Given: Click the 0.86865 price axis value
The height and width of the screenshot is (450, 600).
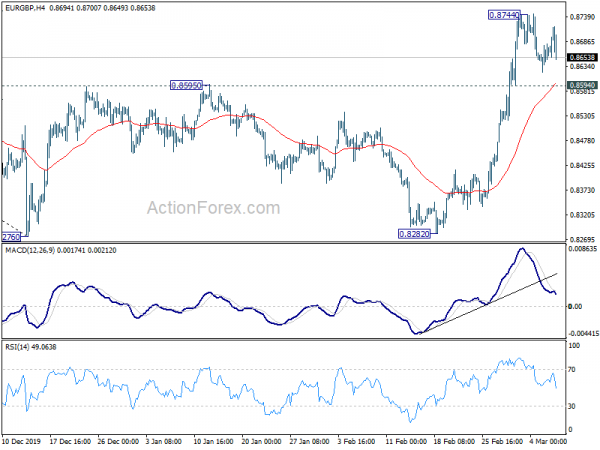Looking at the screenshot, I should coord(582,42).
